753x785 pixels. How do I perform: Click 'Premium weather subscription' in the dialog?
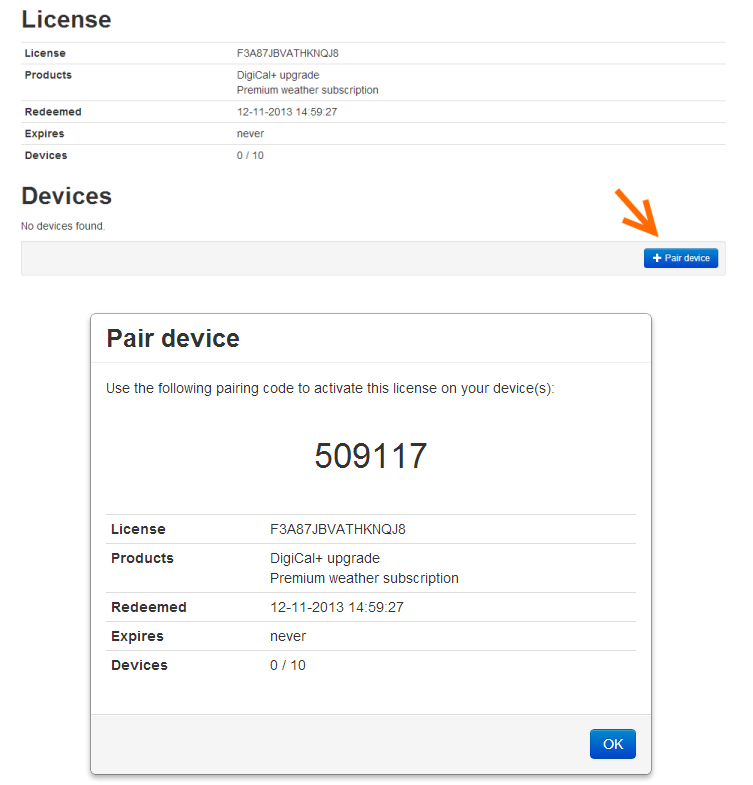click(x=364, y=578)
